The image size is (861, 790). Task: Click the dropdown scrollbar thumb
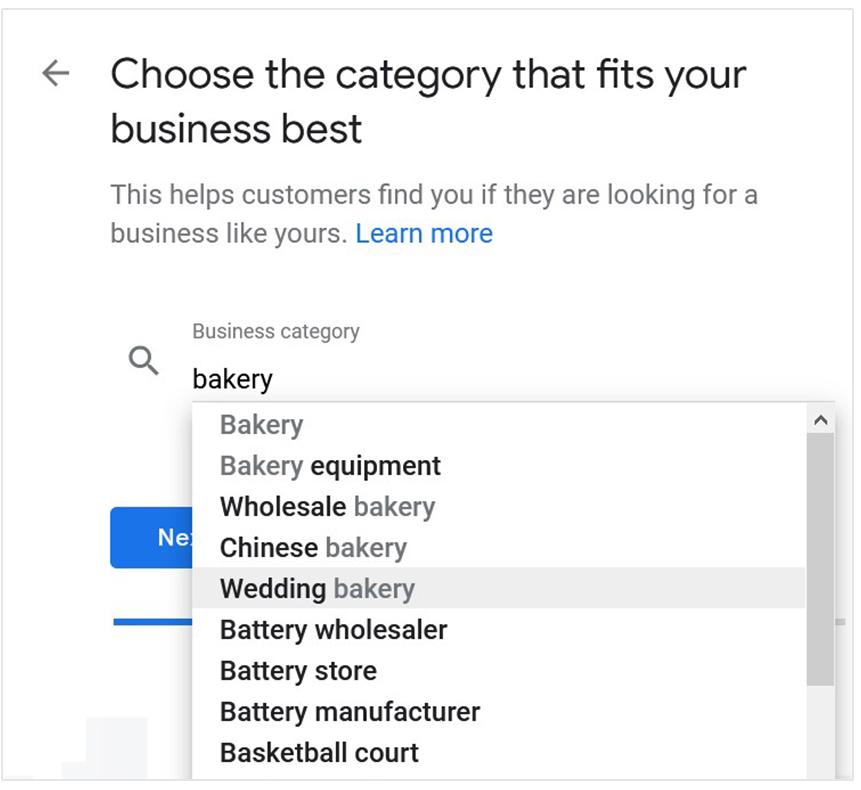pos(821,559)
